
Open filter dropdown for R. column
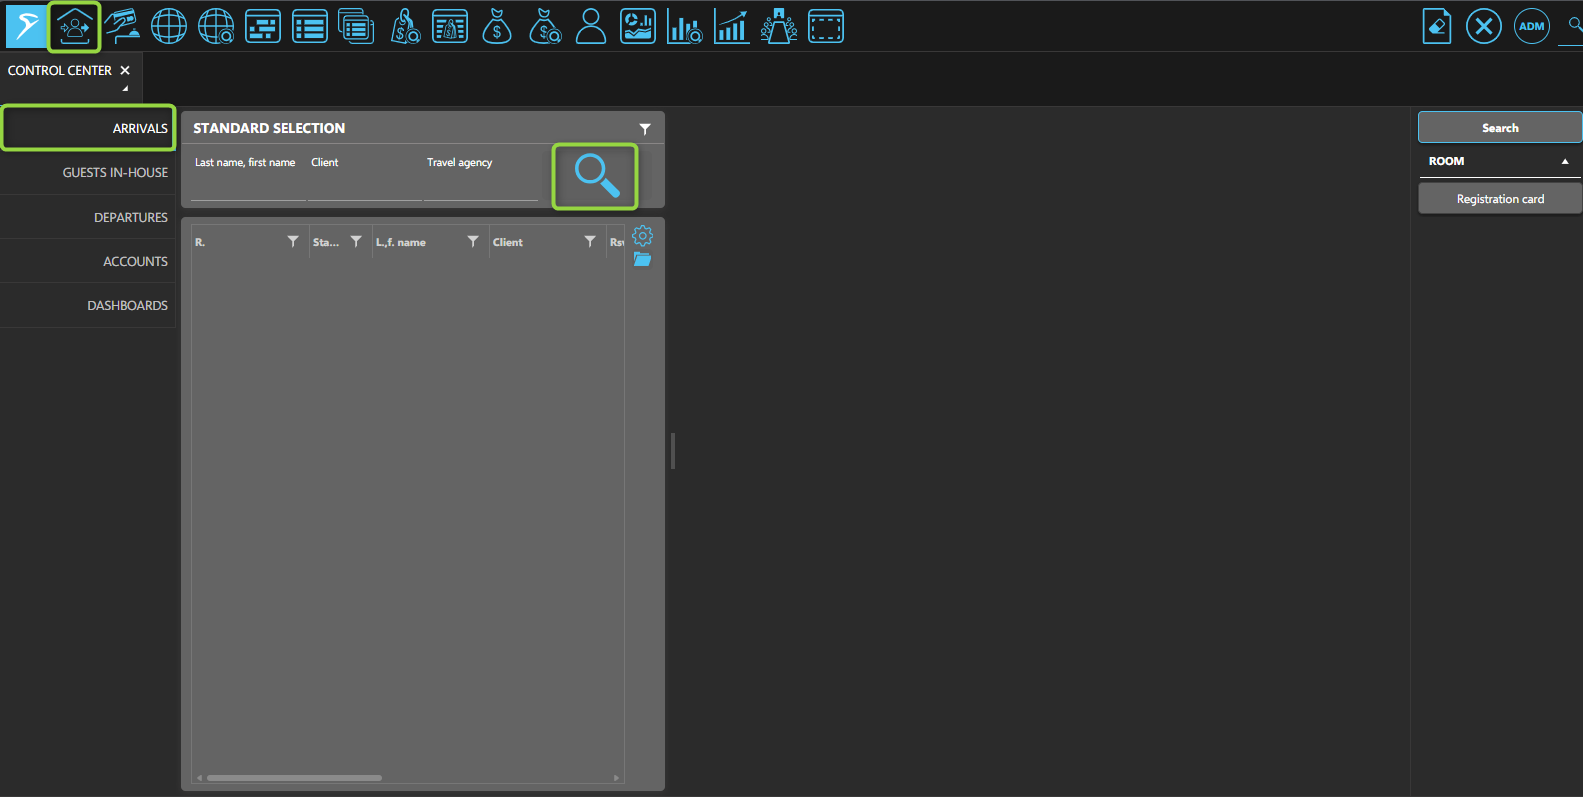(293, 242)
